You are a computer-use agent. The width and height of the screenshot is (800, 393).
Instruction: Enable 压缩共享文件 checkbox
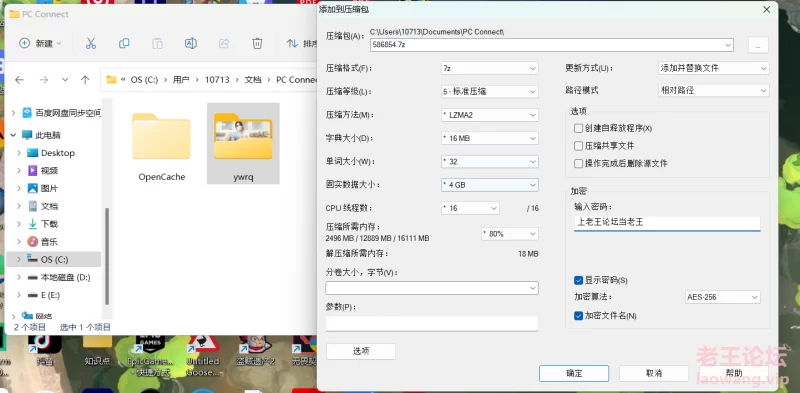tap(578, 146)
